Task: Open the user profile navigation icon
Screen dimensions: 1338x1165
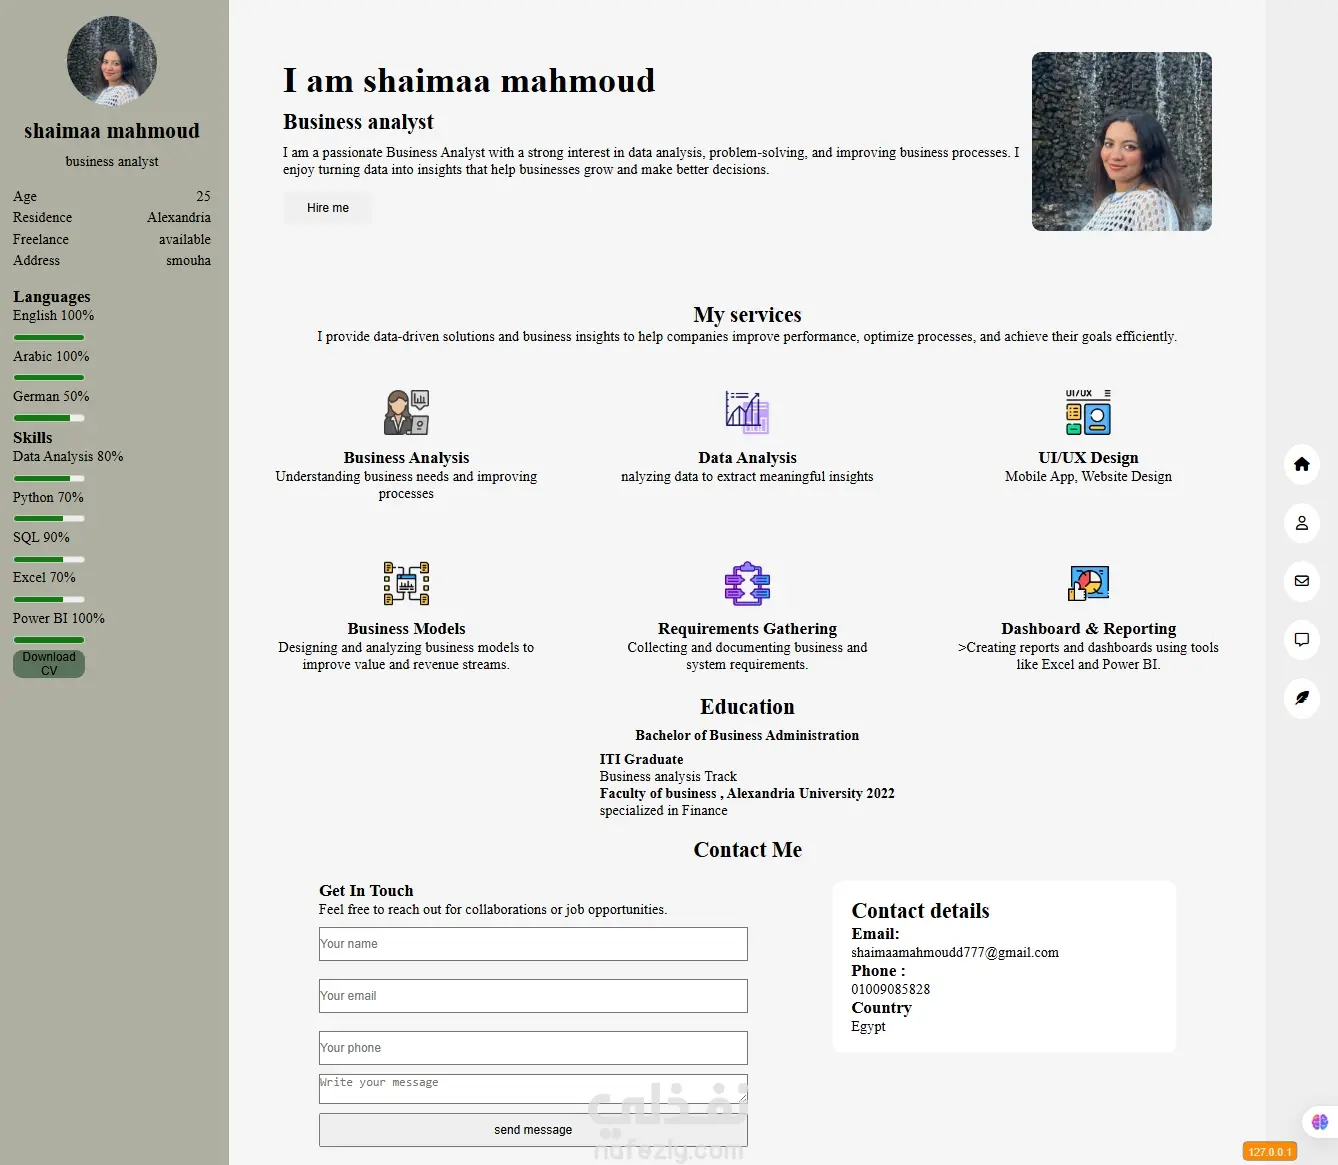Action: (1301, 522)
